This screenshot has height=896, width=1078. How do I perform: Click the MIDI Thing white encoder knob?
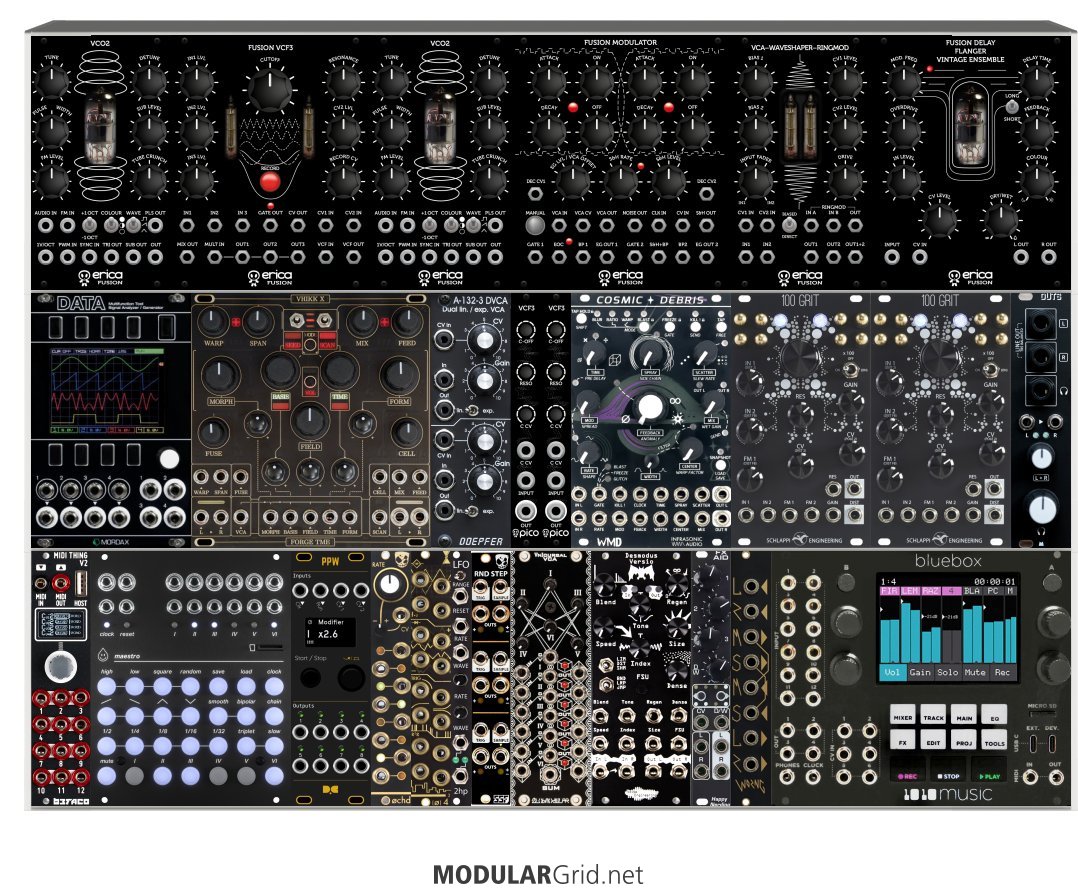coord(60,666)
